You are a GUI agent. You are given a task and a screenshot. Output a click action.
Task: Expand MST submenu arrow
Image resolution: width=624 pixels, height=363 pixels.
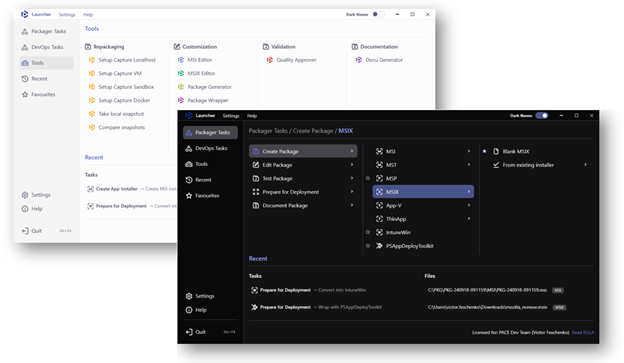pyautogui.click(x=469, y=165)
